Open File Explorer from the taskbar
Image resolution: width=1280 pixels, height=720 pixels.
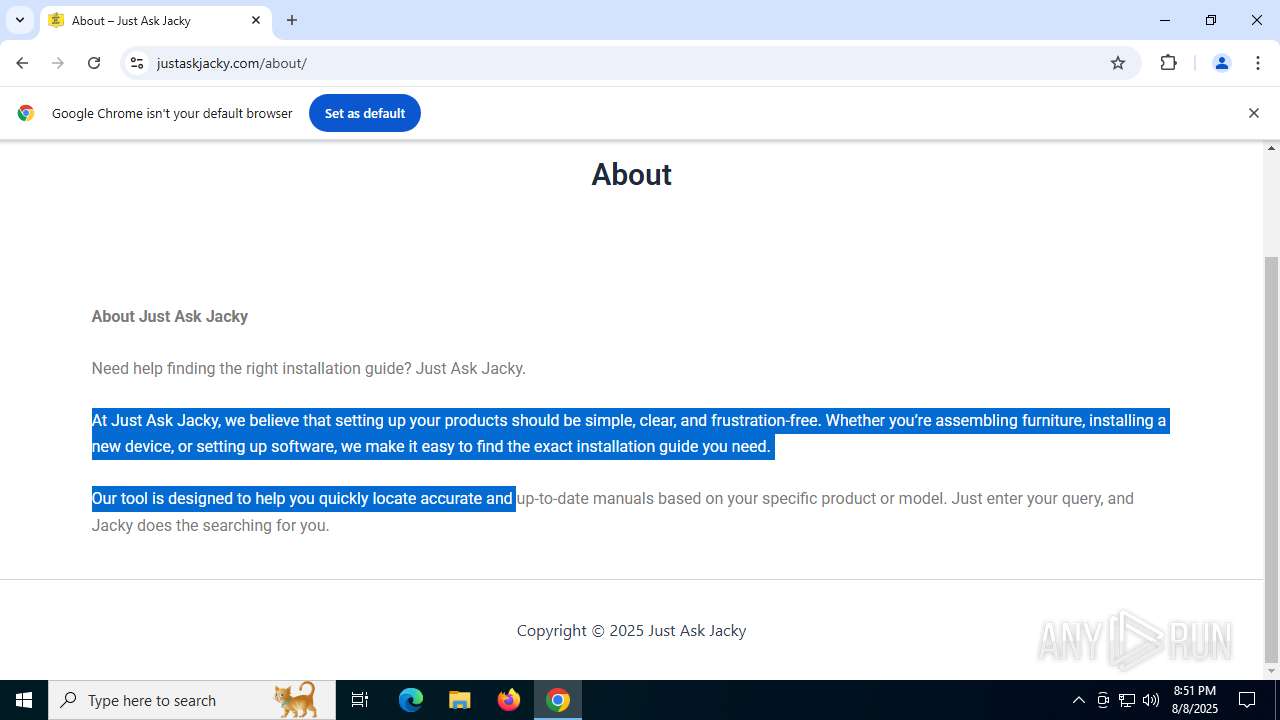(459, 700)
